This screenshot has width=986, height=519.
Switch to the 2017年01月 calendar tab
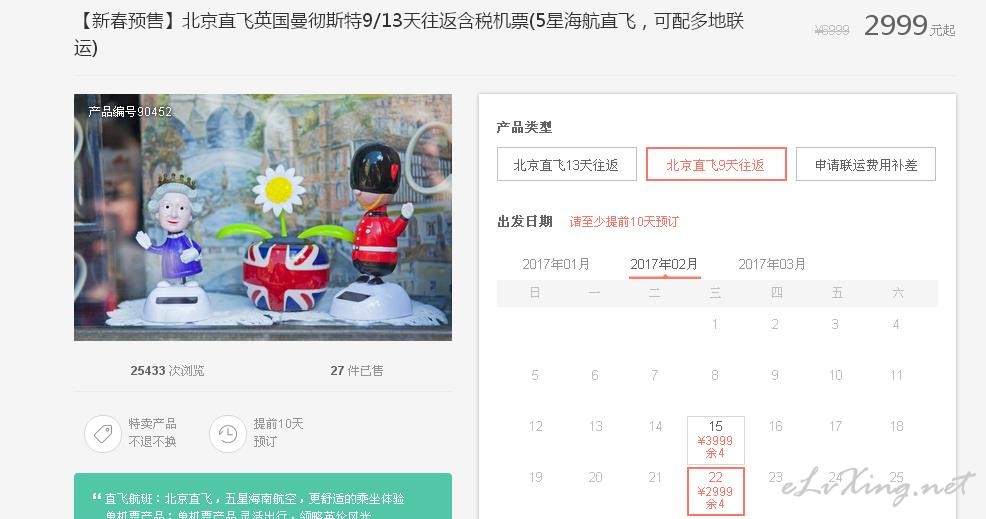pyautogui.click(x=556, y=264)
